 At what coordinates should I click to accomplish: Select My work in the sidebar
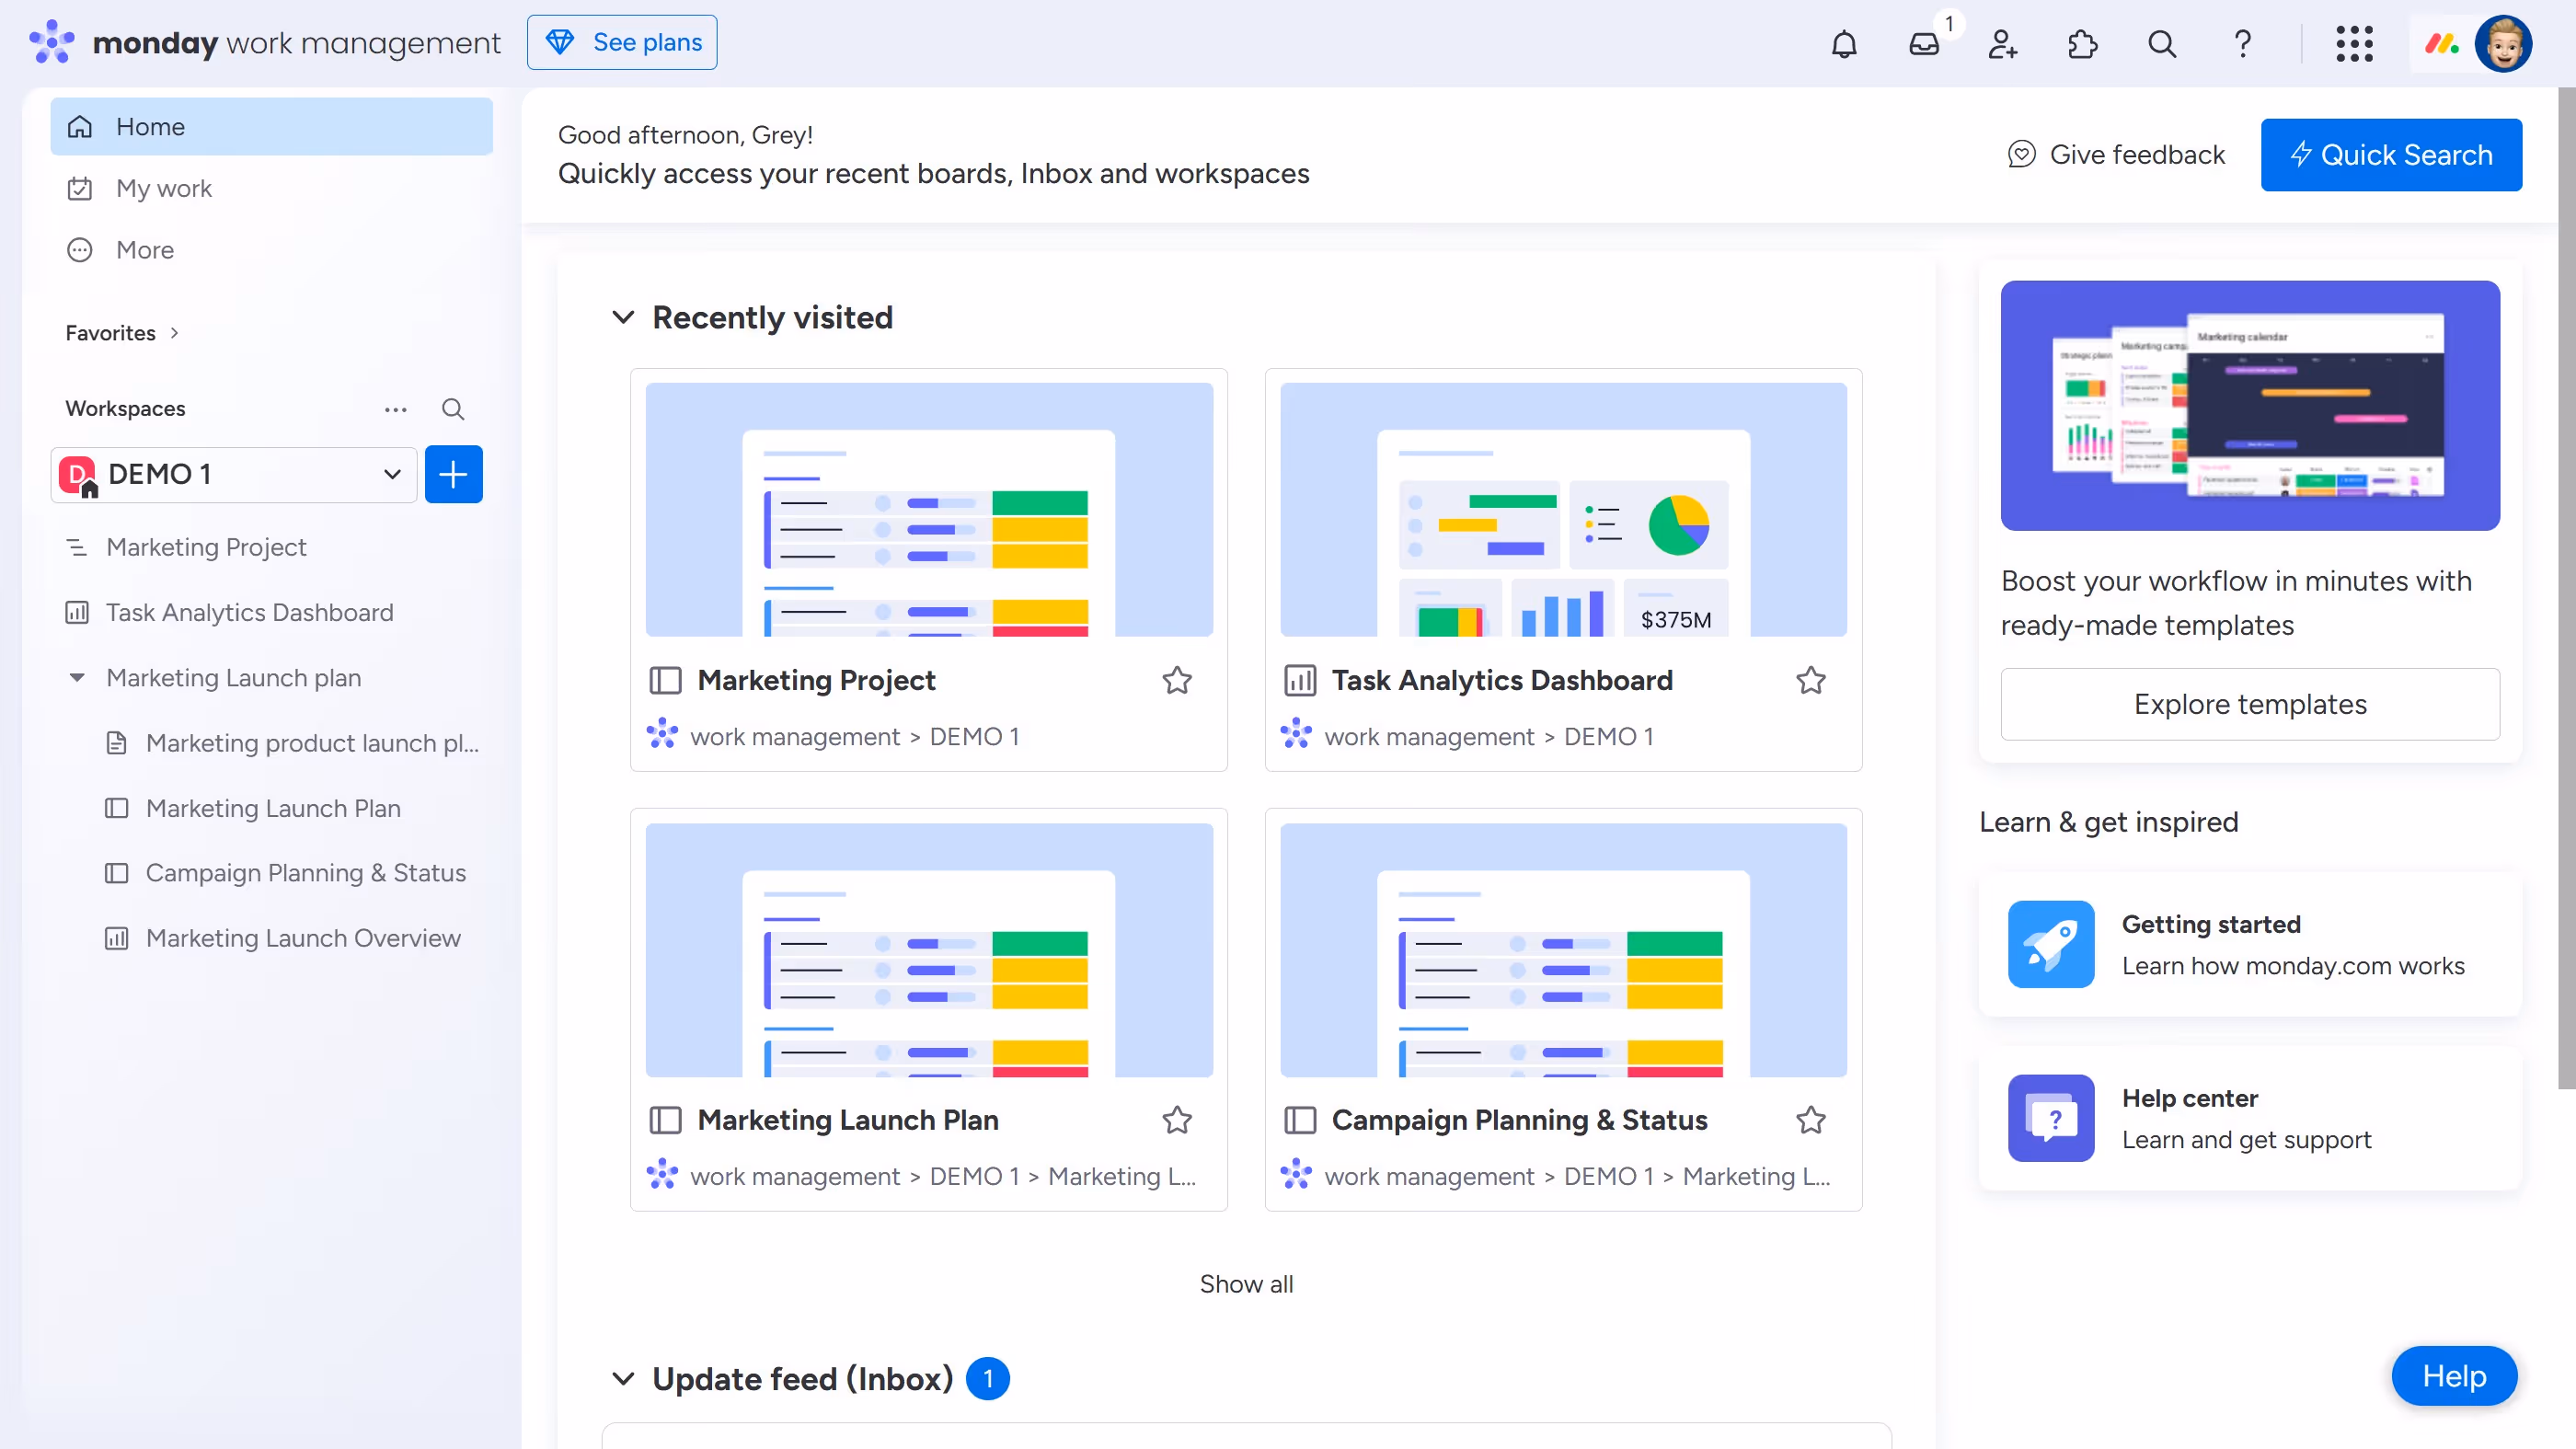164,188
